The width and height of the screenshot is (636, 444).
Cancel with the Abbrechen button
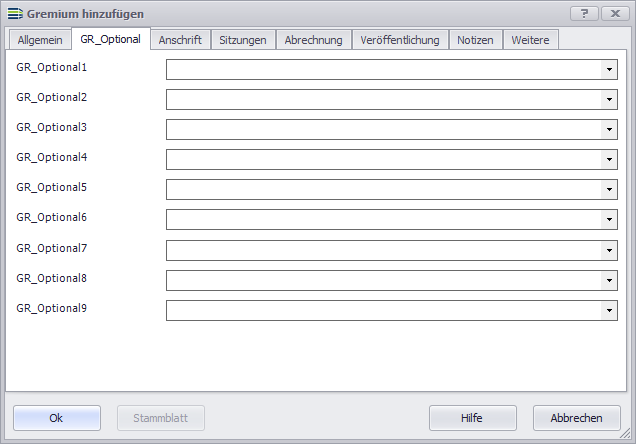click(577, 418)
